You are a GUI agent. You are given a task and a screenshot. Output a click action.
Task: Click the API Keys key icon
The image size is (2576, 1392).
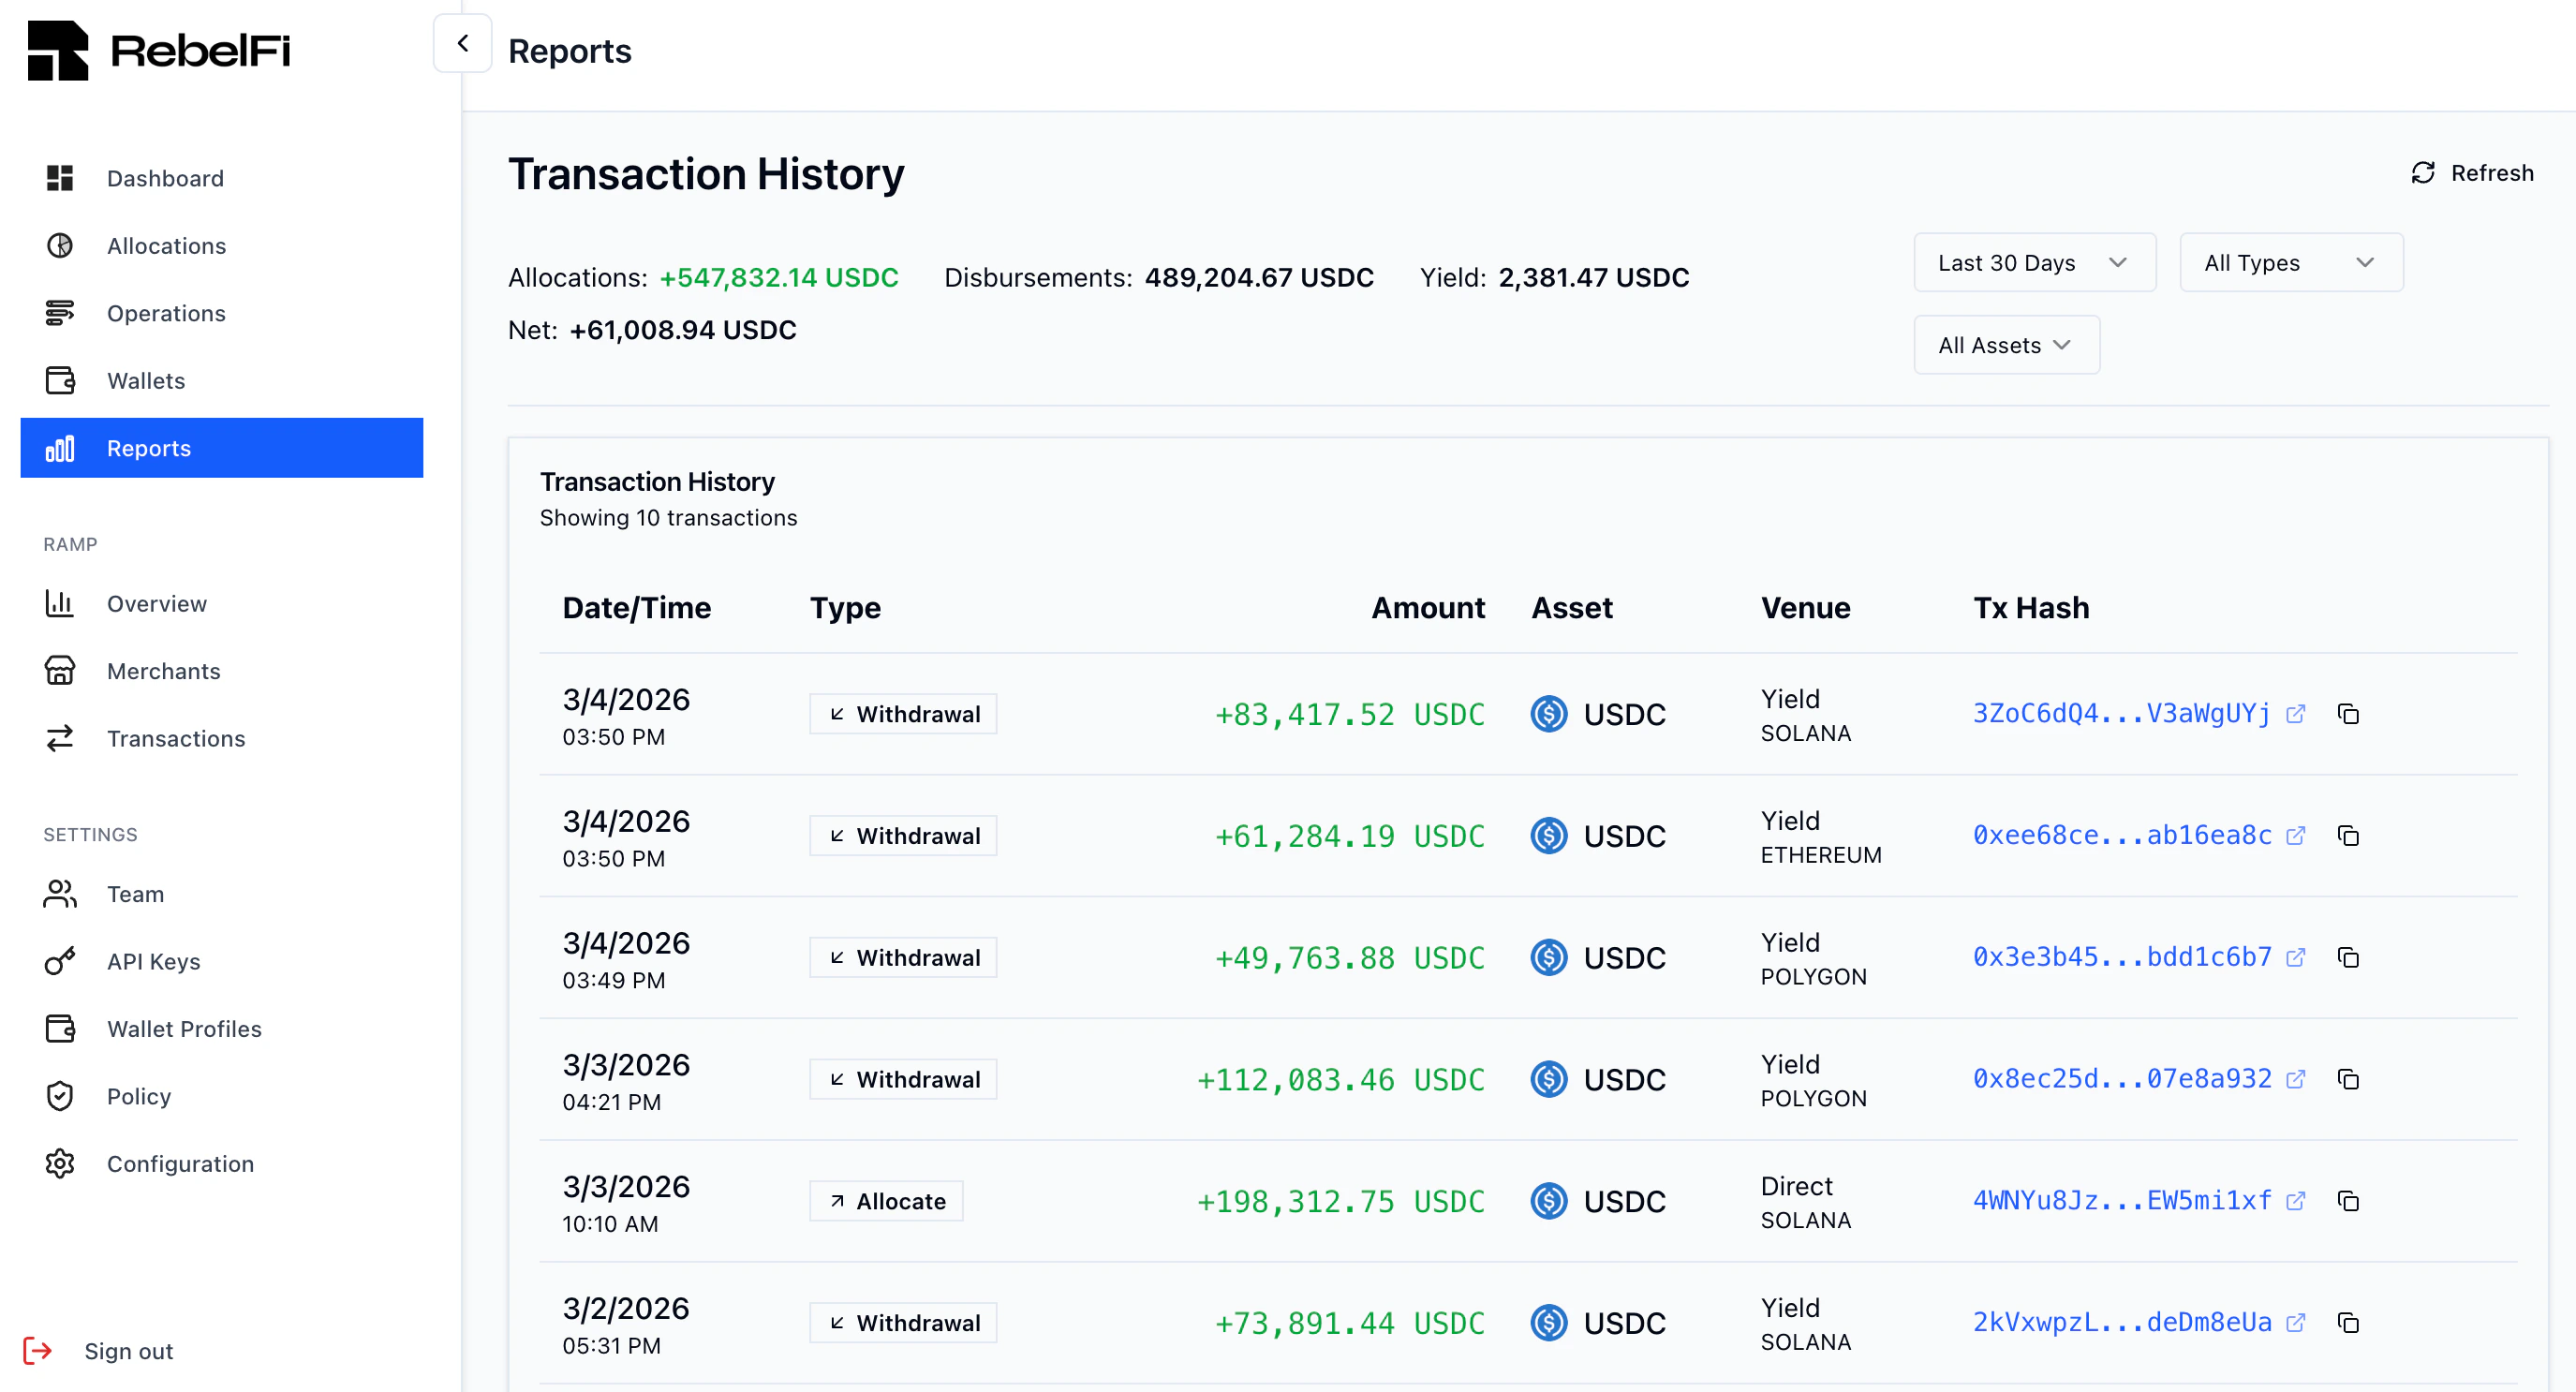tap(60, 961)
